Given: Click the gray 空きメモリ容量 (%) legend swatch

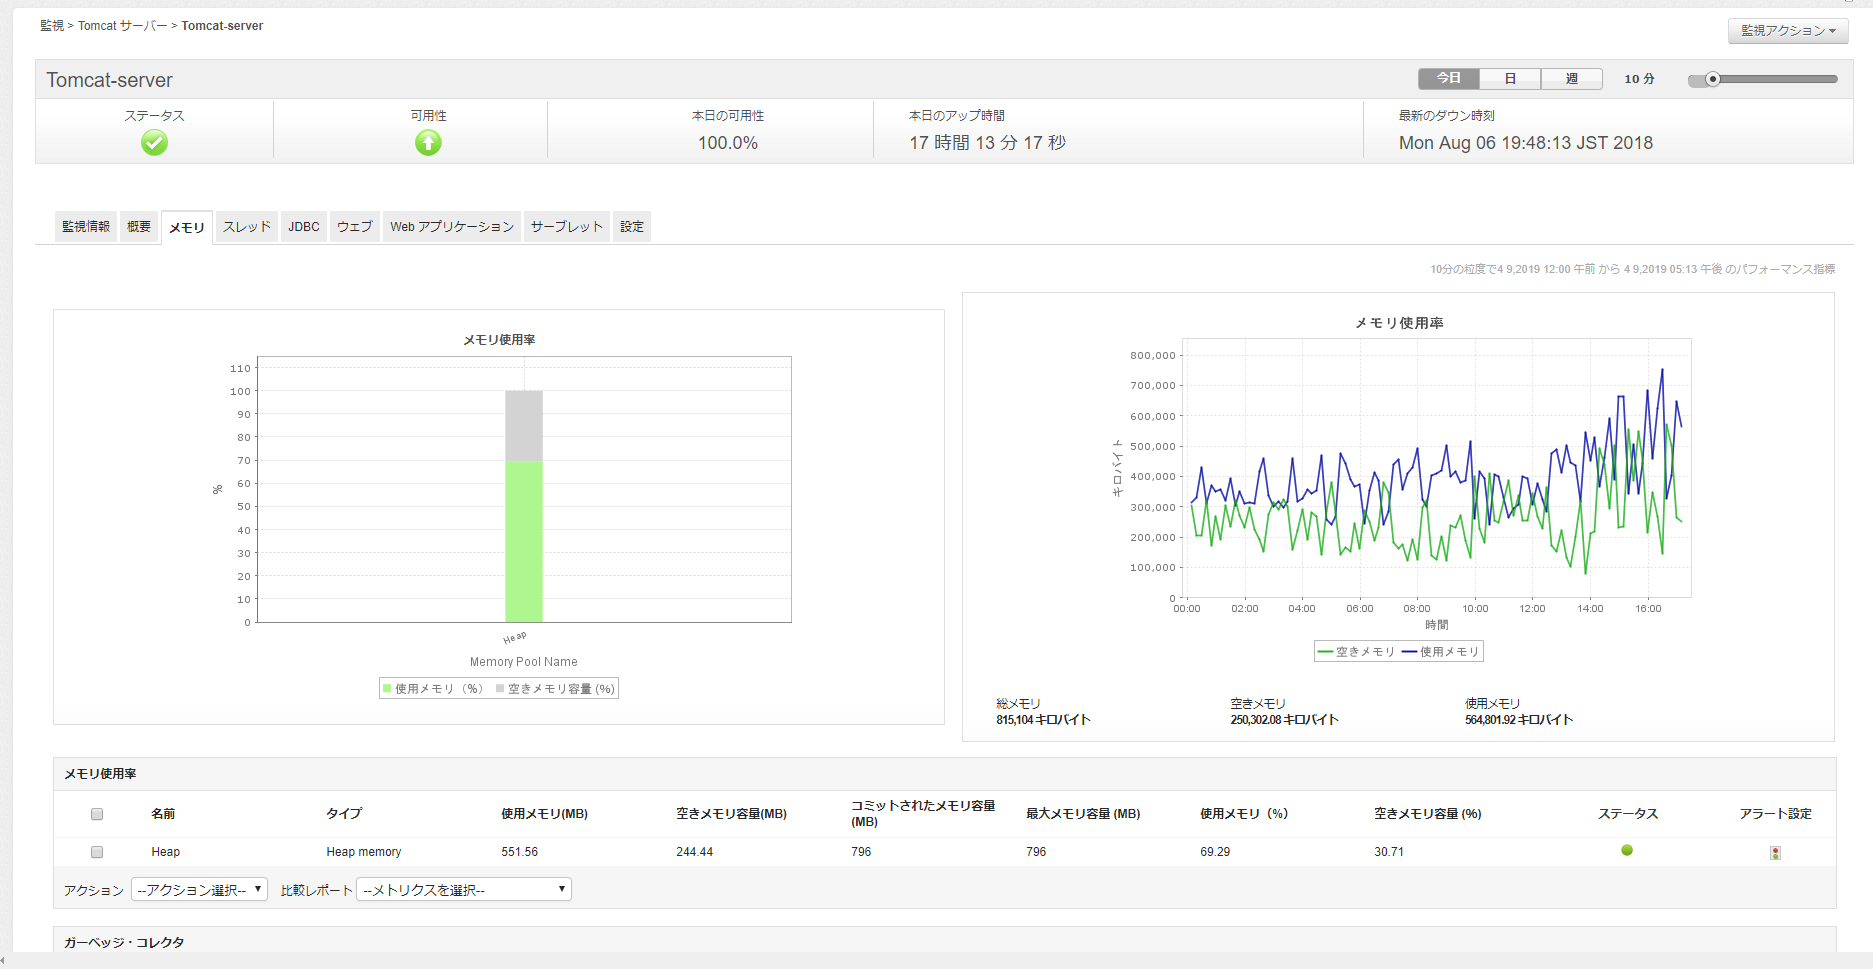Looking at the screenshot, I should tap(500, 689).
